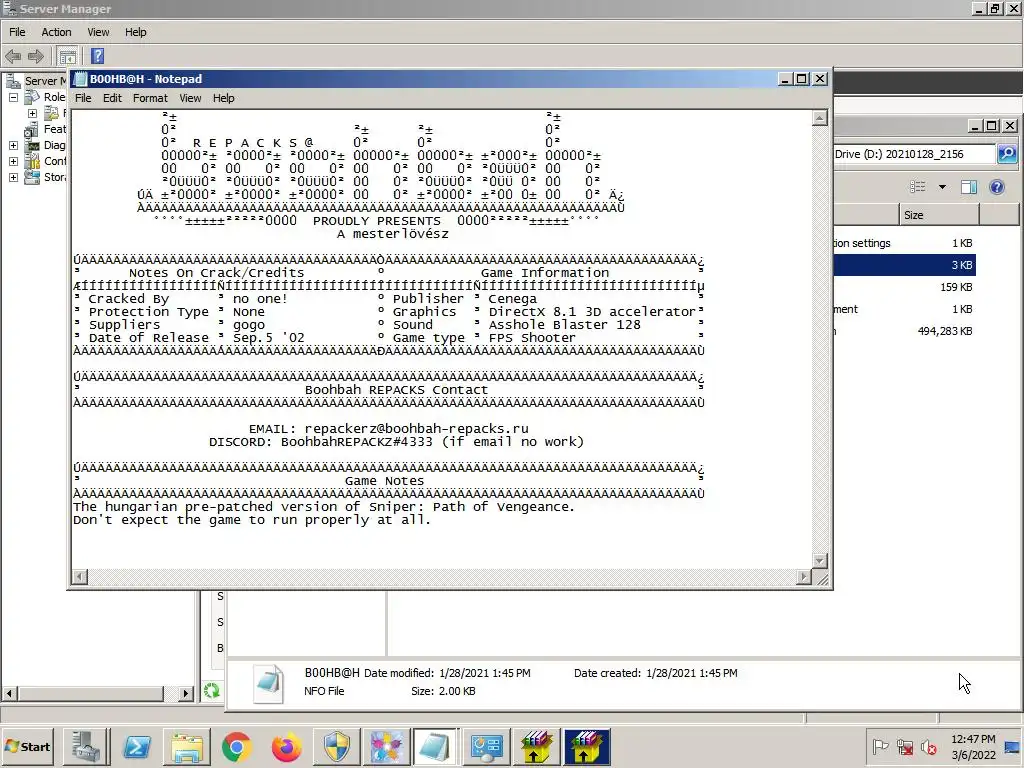Open the shield security icon in taskbar
1024x768 pixels.
tap(337, 747)
